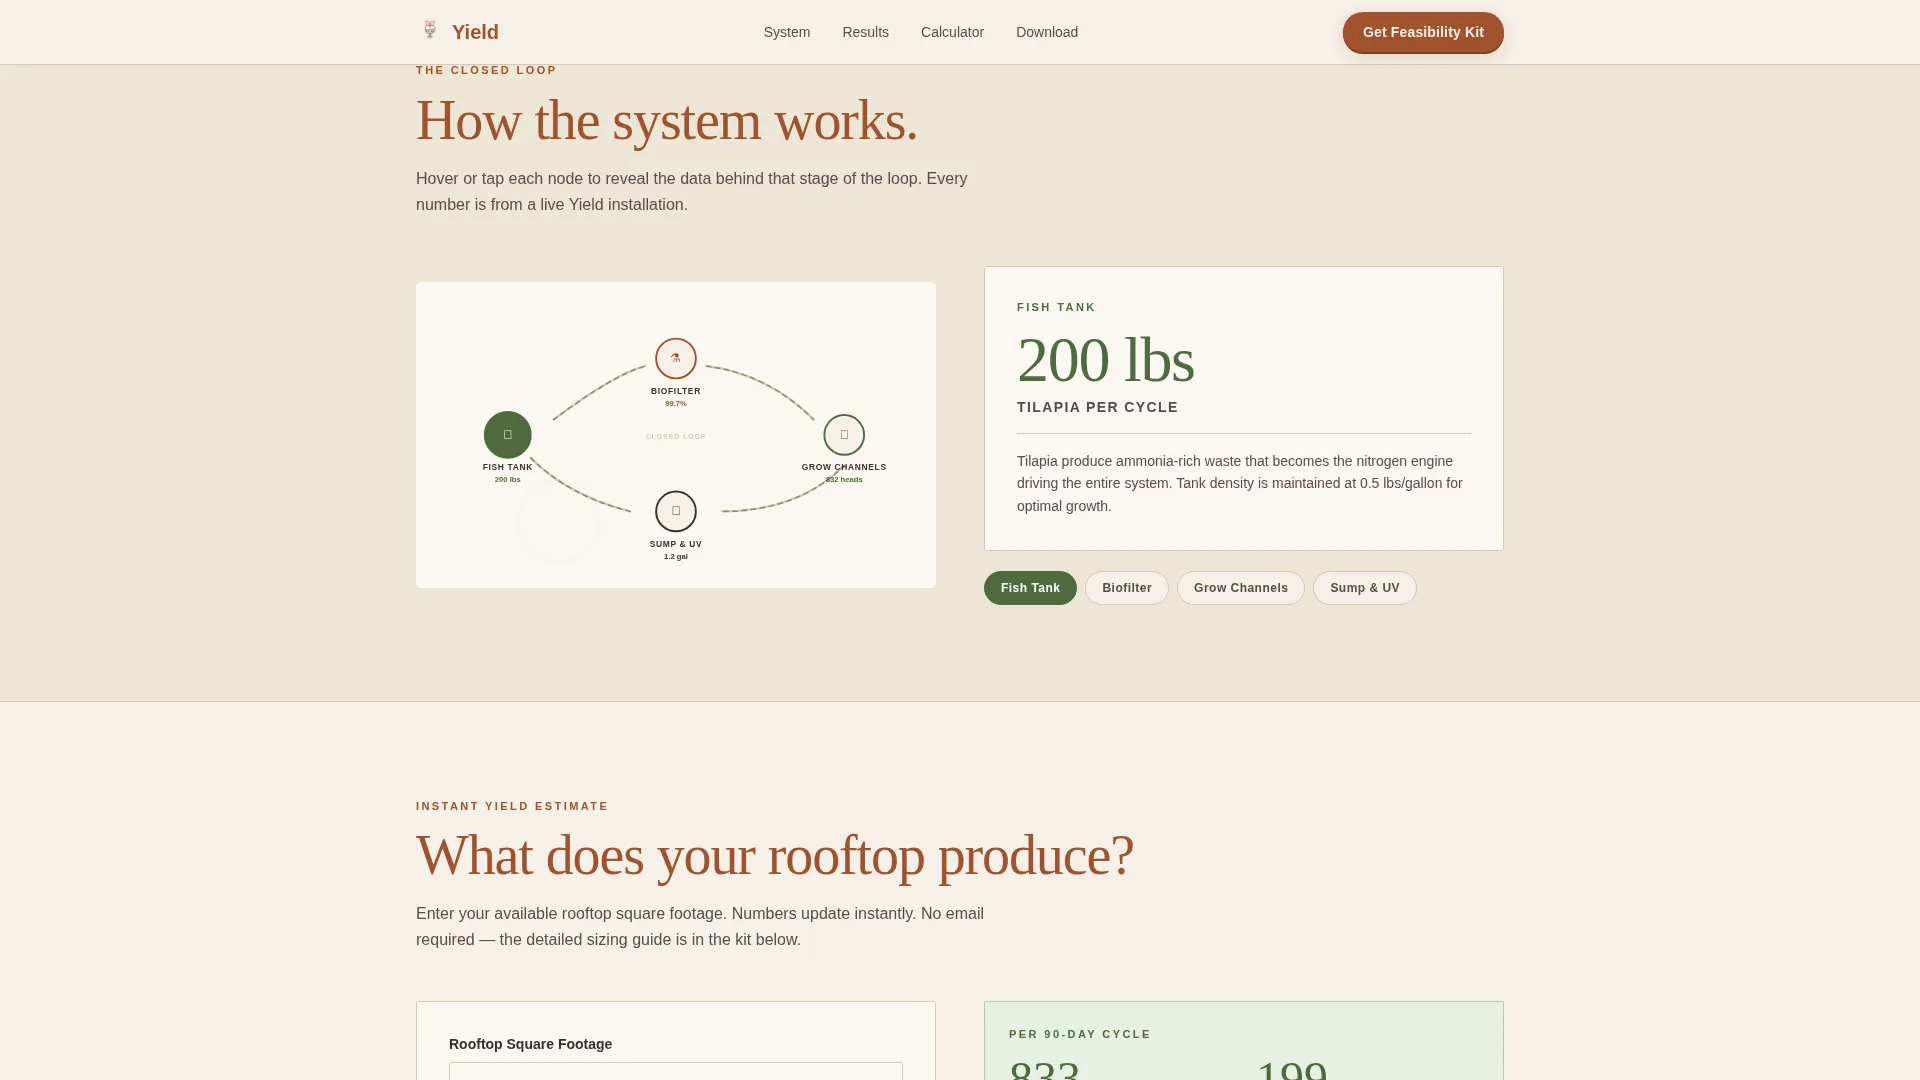Click the "200 lbs" value in detail card

point(1106,360)
